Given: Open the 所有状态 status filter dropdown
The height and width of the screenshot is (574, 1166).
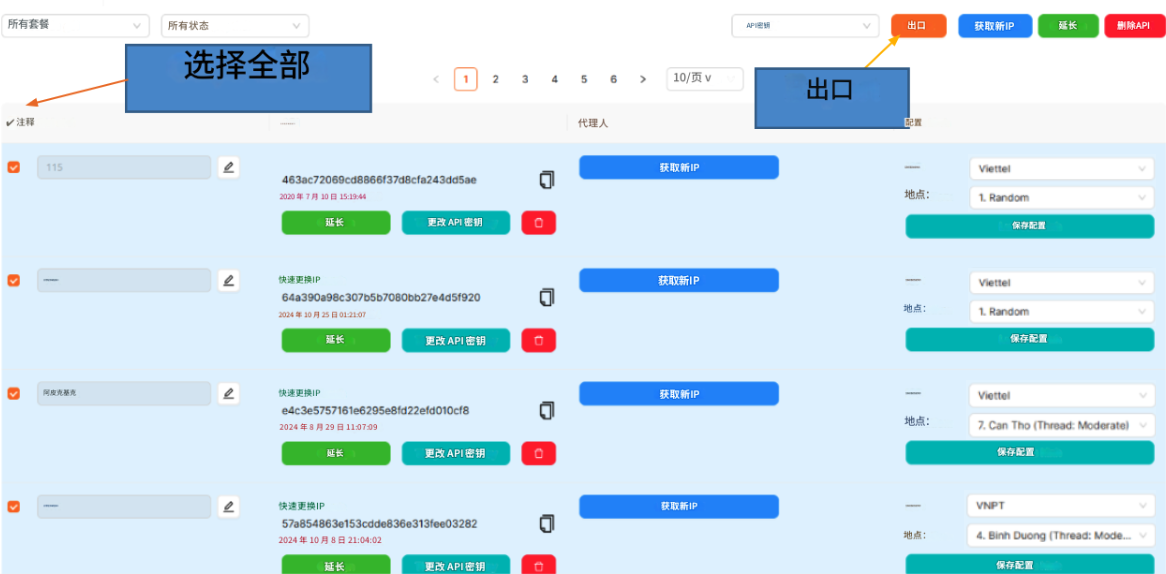Looking at the screenshot, I should point(235,26).
